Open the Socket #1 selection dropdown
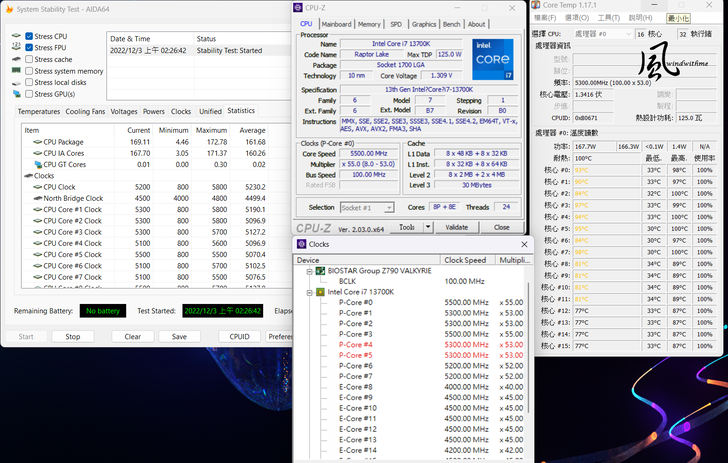Image resolution: width=728 pixels, height=463 pixels. coord(368,207)
